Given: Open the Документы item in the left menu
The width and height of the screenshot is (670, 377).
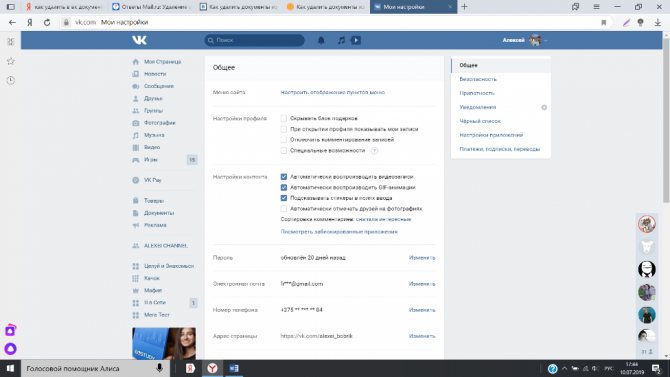Looking at the screenshot, I should [x=159, y=213].
